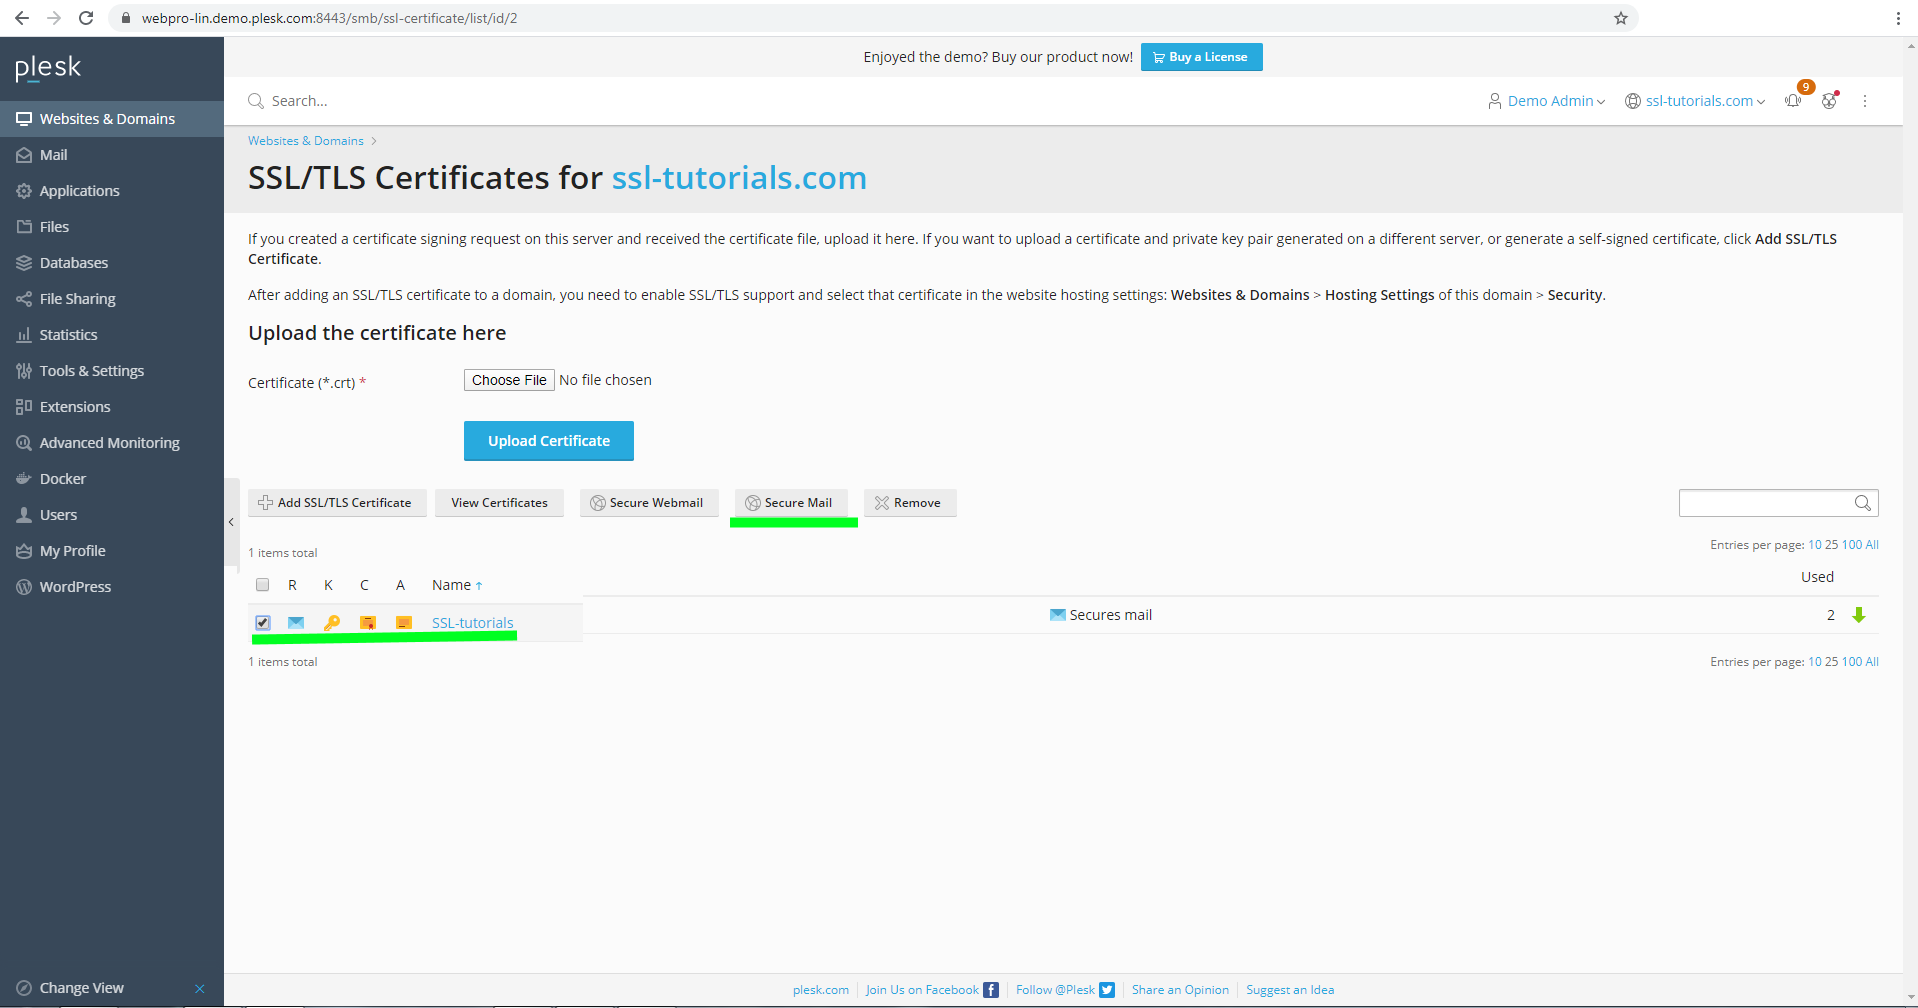
Task: Click the search magnifier icon in header
Action: [256, 101]
